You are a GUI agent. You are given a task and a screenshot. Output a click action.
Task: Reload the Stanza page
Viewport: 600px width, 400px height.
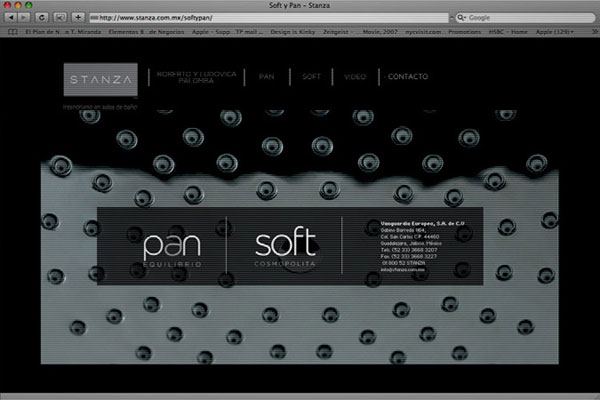[42, 17]
